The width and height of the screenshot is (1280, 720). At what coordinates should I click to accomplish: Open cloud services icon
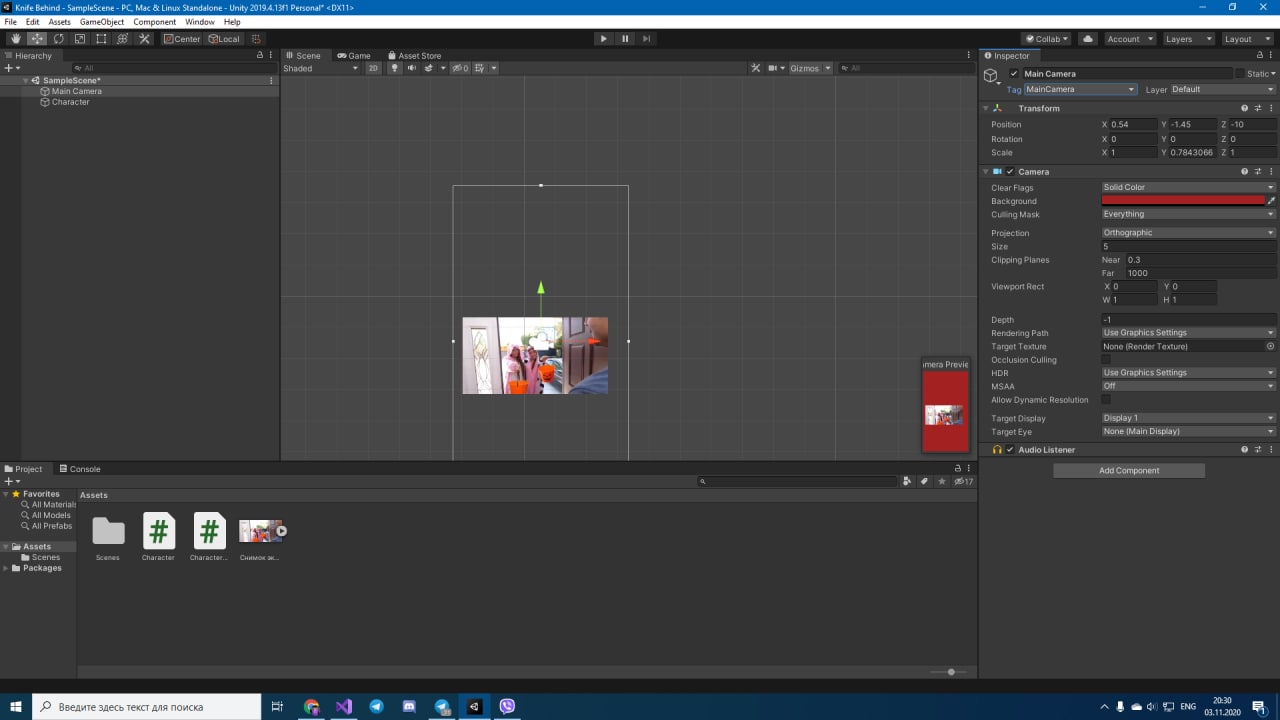pyautogui.click(x=1088, y=39)
